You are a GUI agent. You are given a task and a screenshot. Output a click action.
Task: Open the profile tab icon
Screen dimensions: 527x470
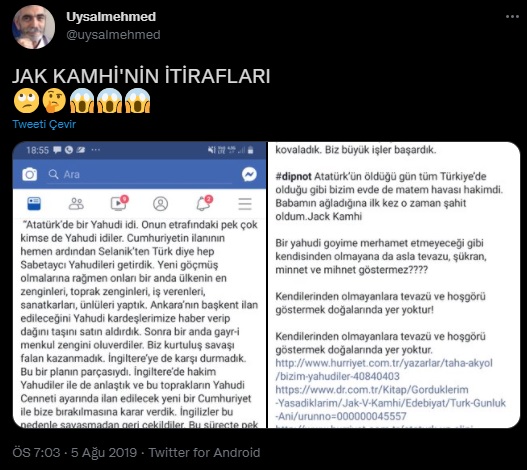point(160,204)
